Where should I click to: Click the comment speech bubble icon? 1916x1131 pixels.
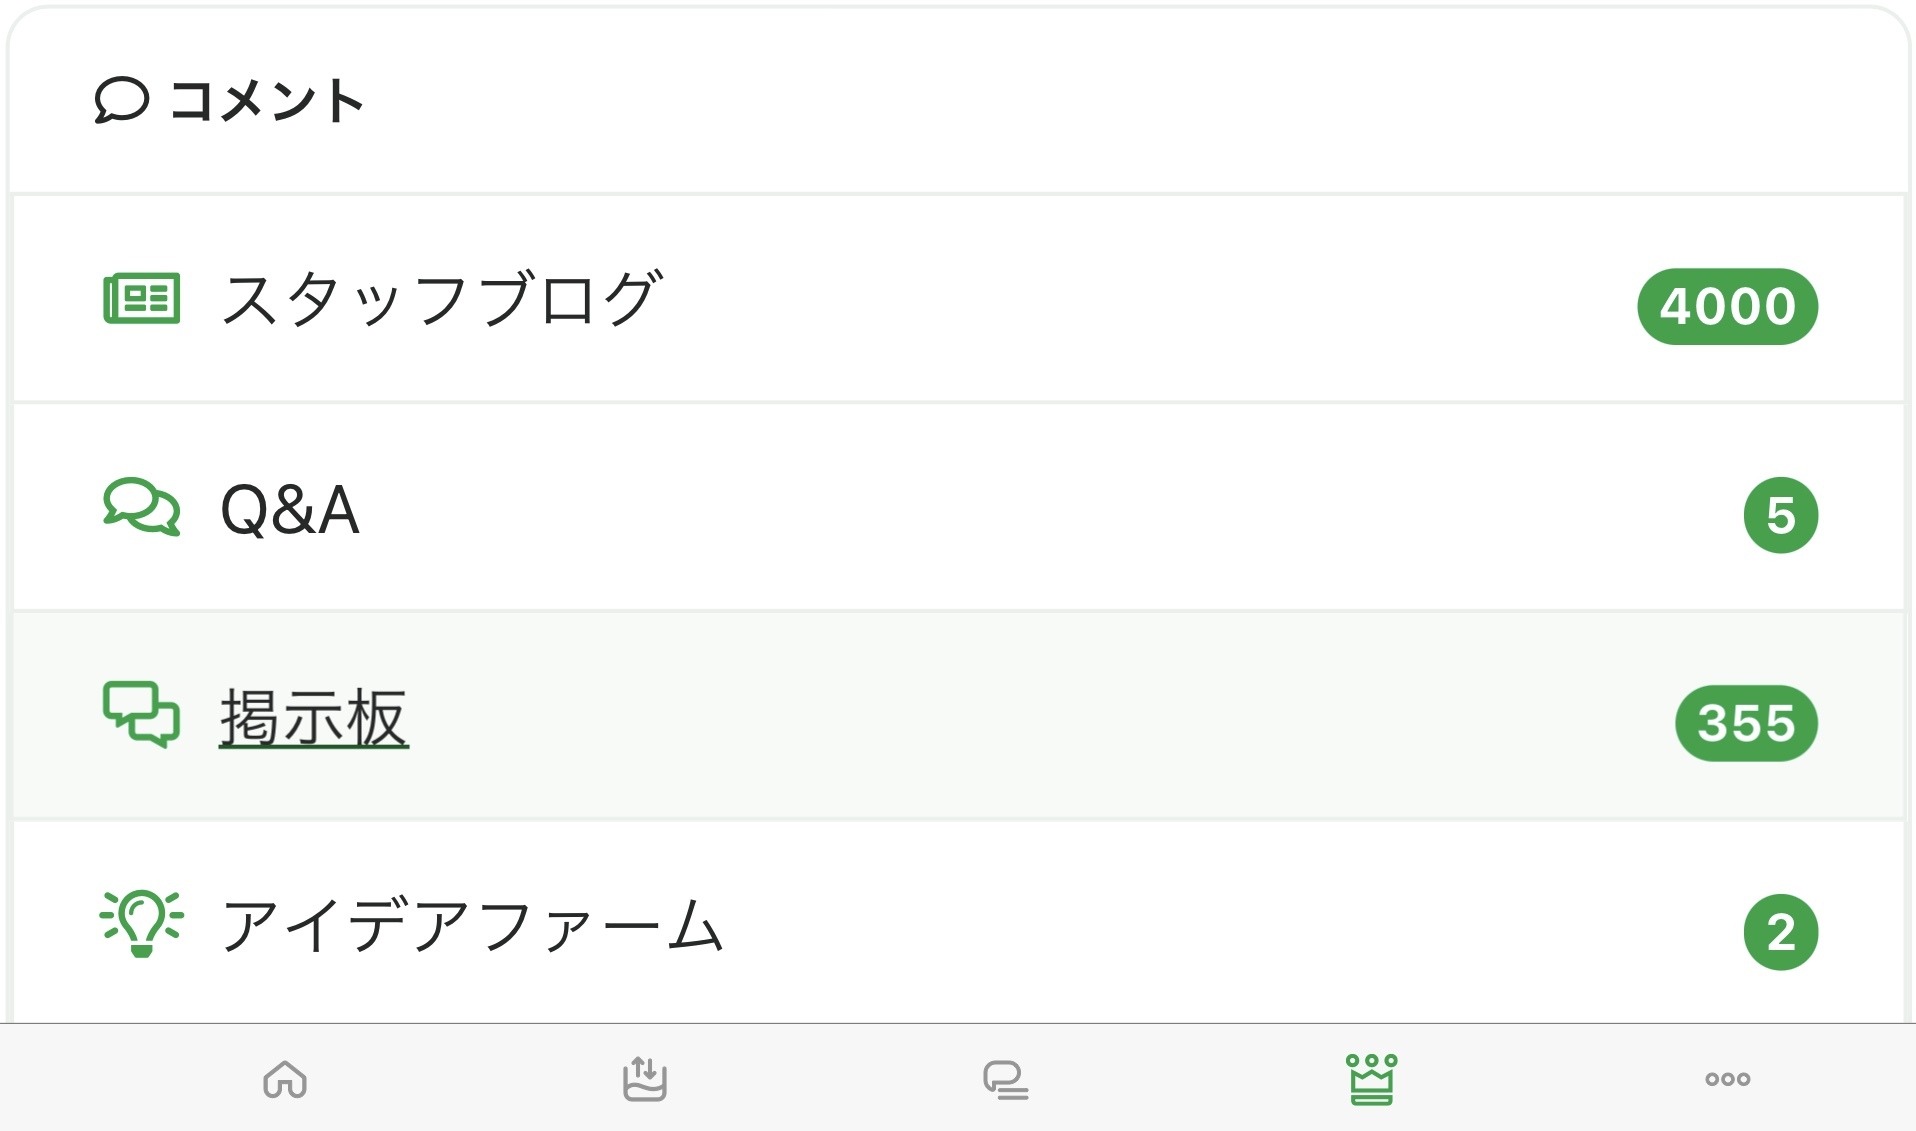[x=121, y=100]
